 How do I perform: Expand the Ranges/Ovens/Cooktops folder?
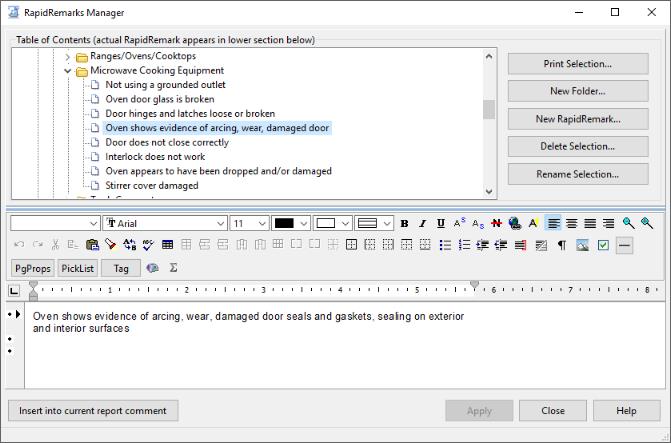click(x=67, y=56)
